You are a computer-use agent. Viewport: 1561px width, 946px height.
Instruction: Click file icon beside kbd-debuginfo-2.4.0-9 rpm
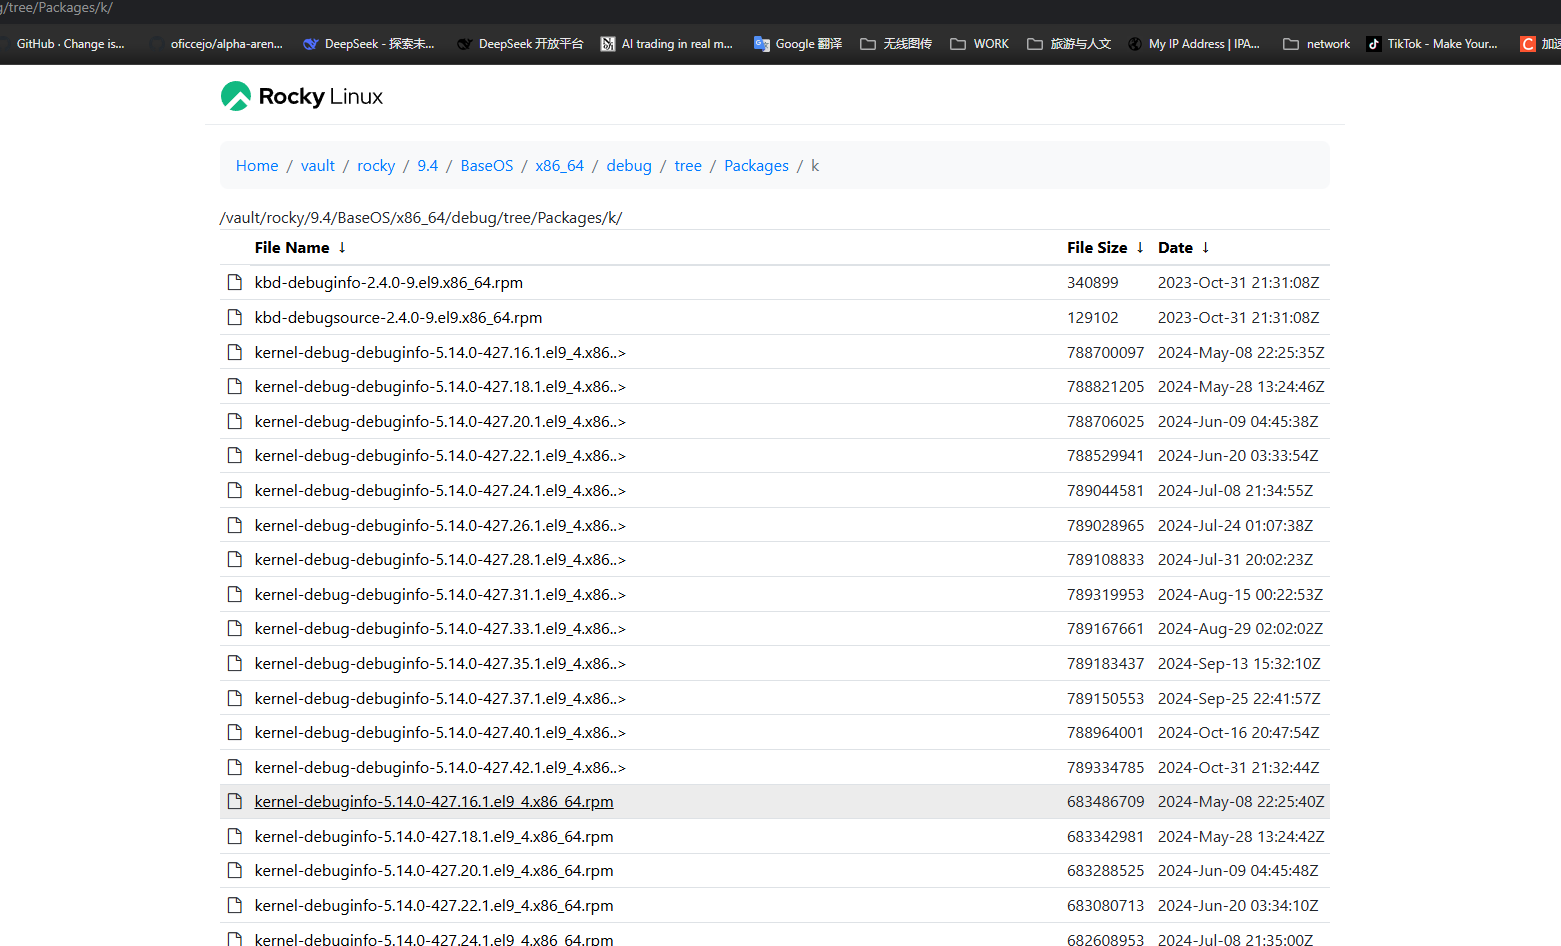coord(235,283)
